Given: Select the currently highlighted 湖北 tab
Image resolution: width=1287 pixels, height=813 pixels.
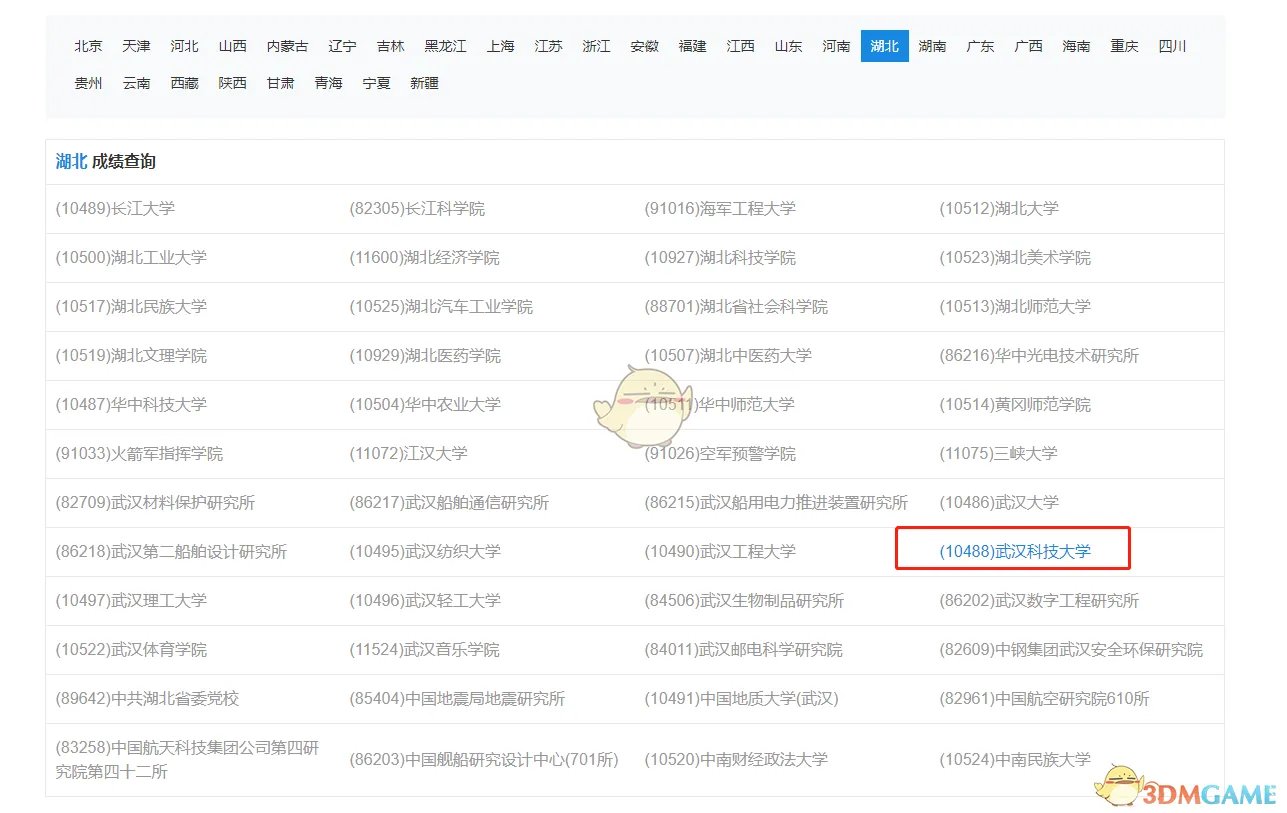Looking at the screenshot, I should click(884, 45).
